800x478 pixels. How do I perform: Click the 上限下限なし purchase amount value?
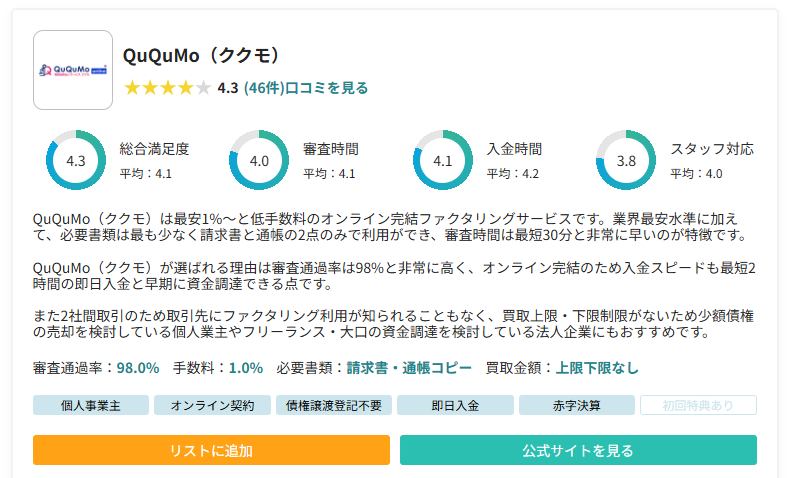(x=597, y=367)
